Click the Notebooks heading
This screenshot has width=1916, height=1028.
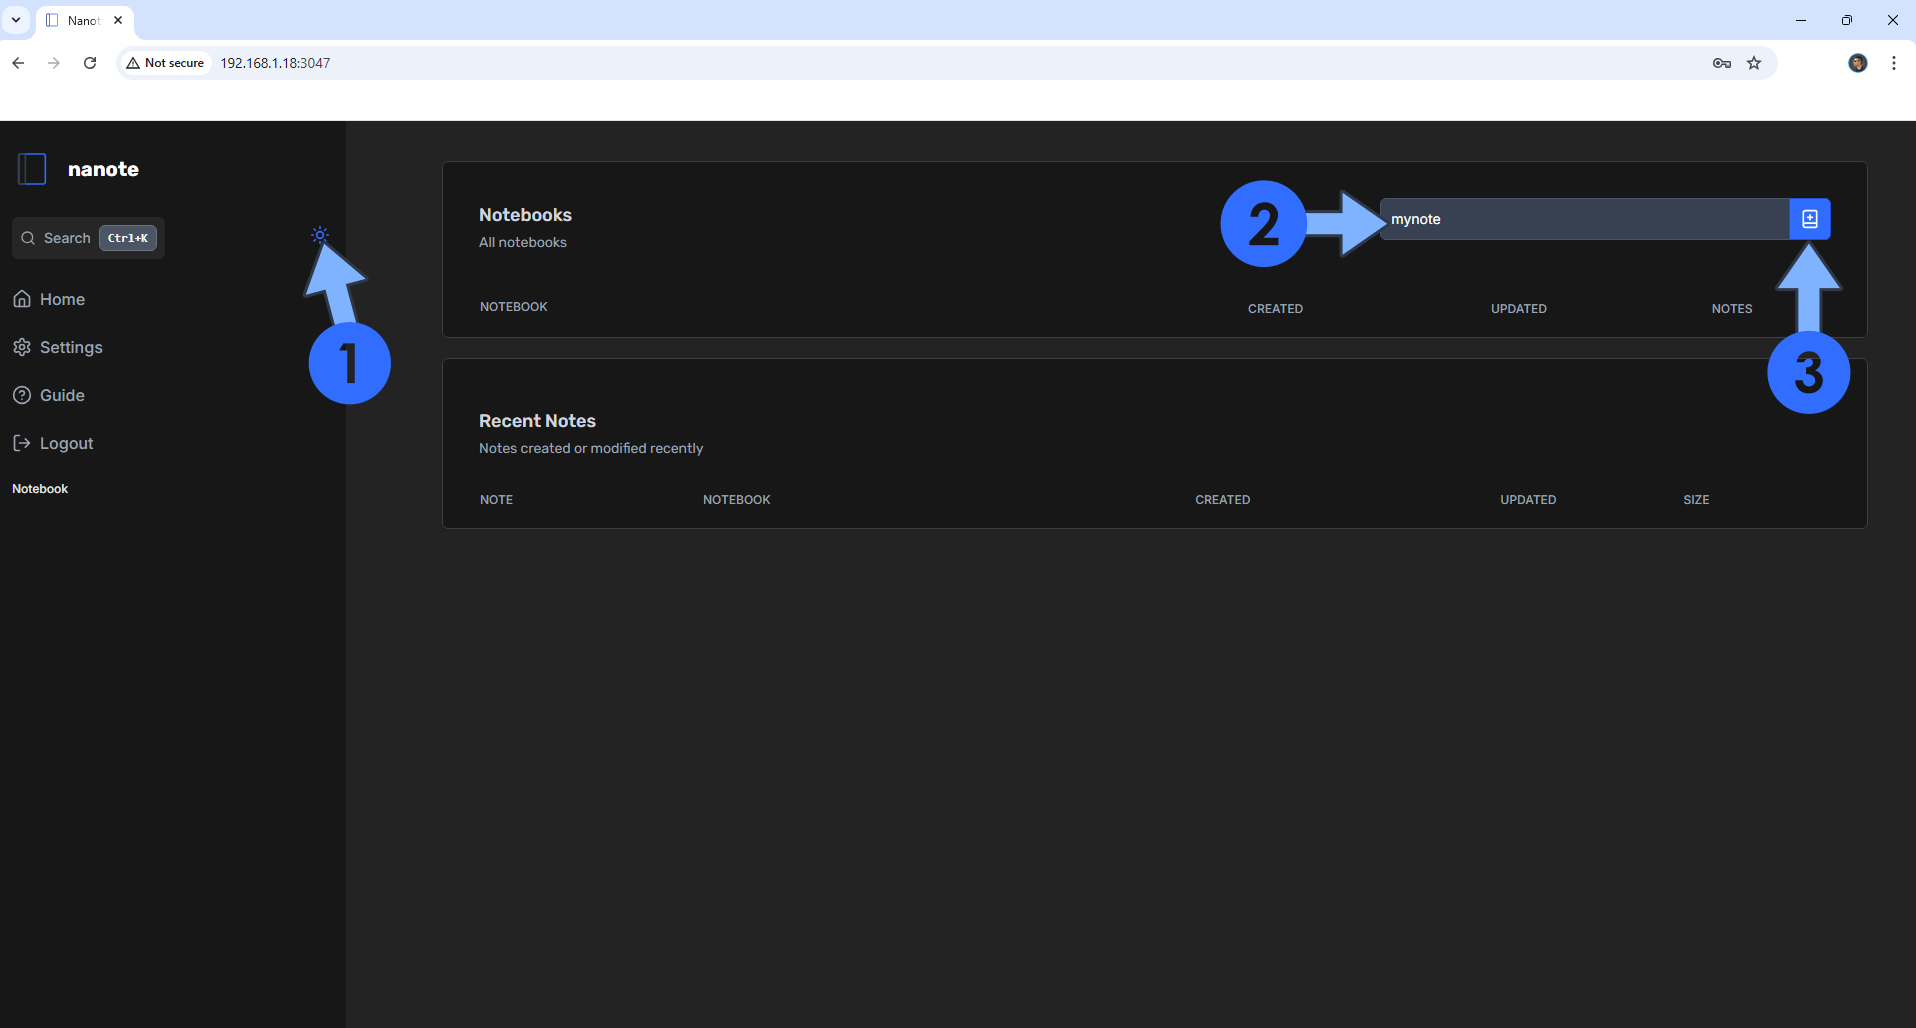pos(525,215)
